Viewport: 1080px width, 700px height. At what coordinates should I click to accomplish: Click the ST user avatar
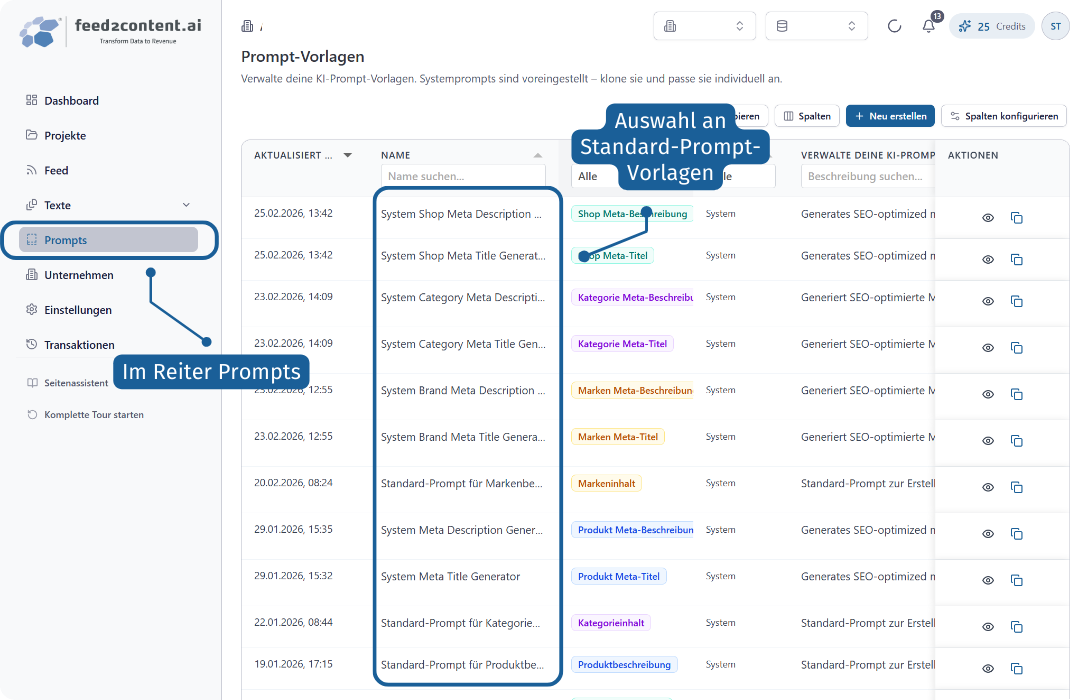1055,26
